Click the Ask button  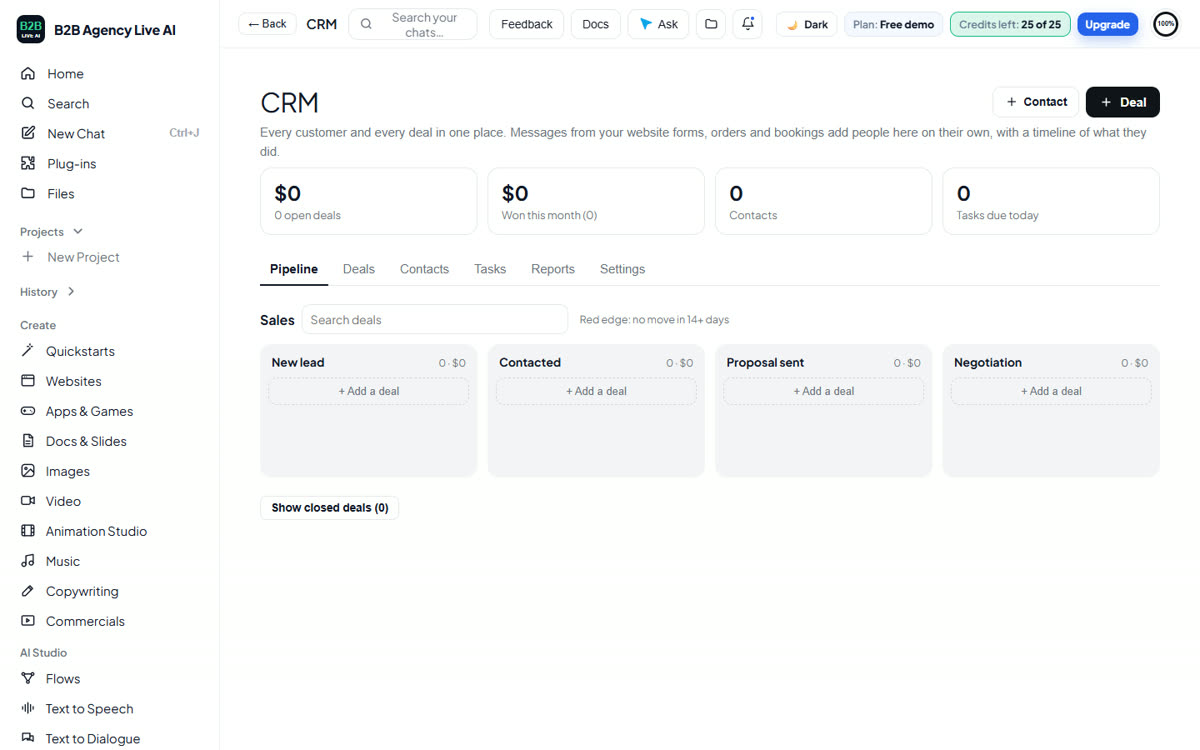[x=658, y=24]
